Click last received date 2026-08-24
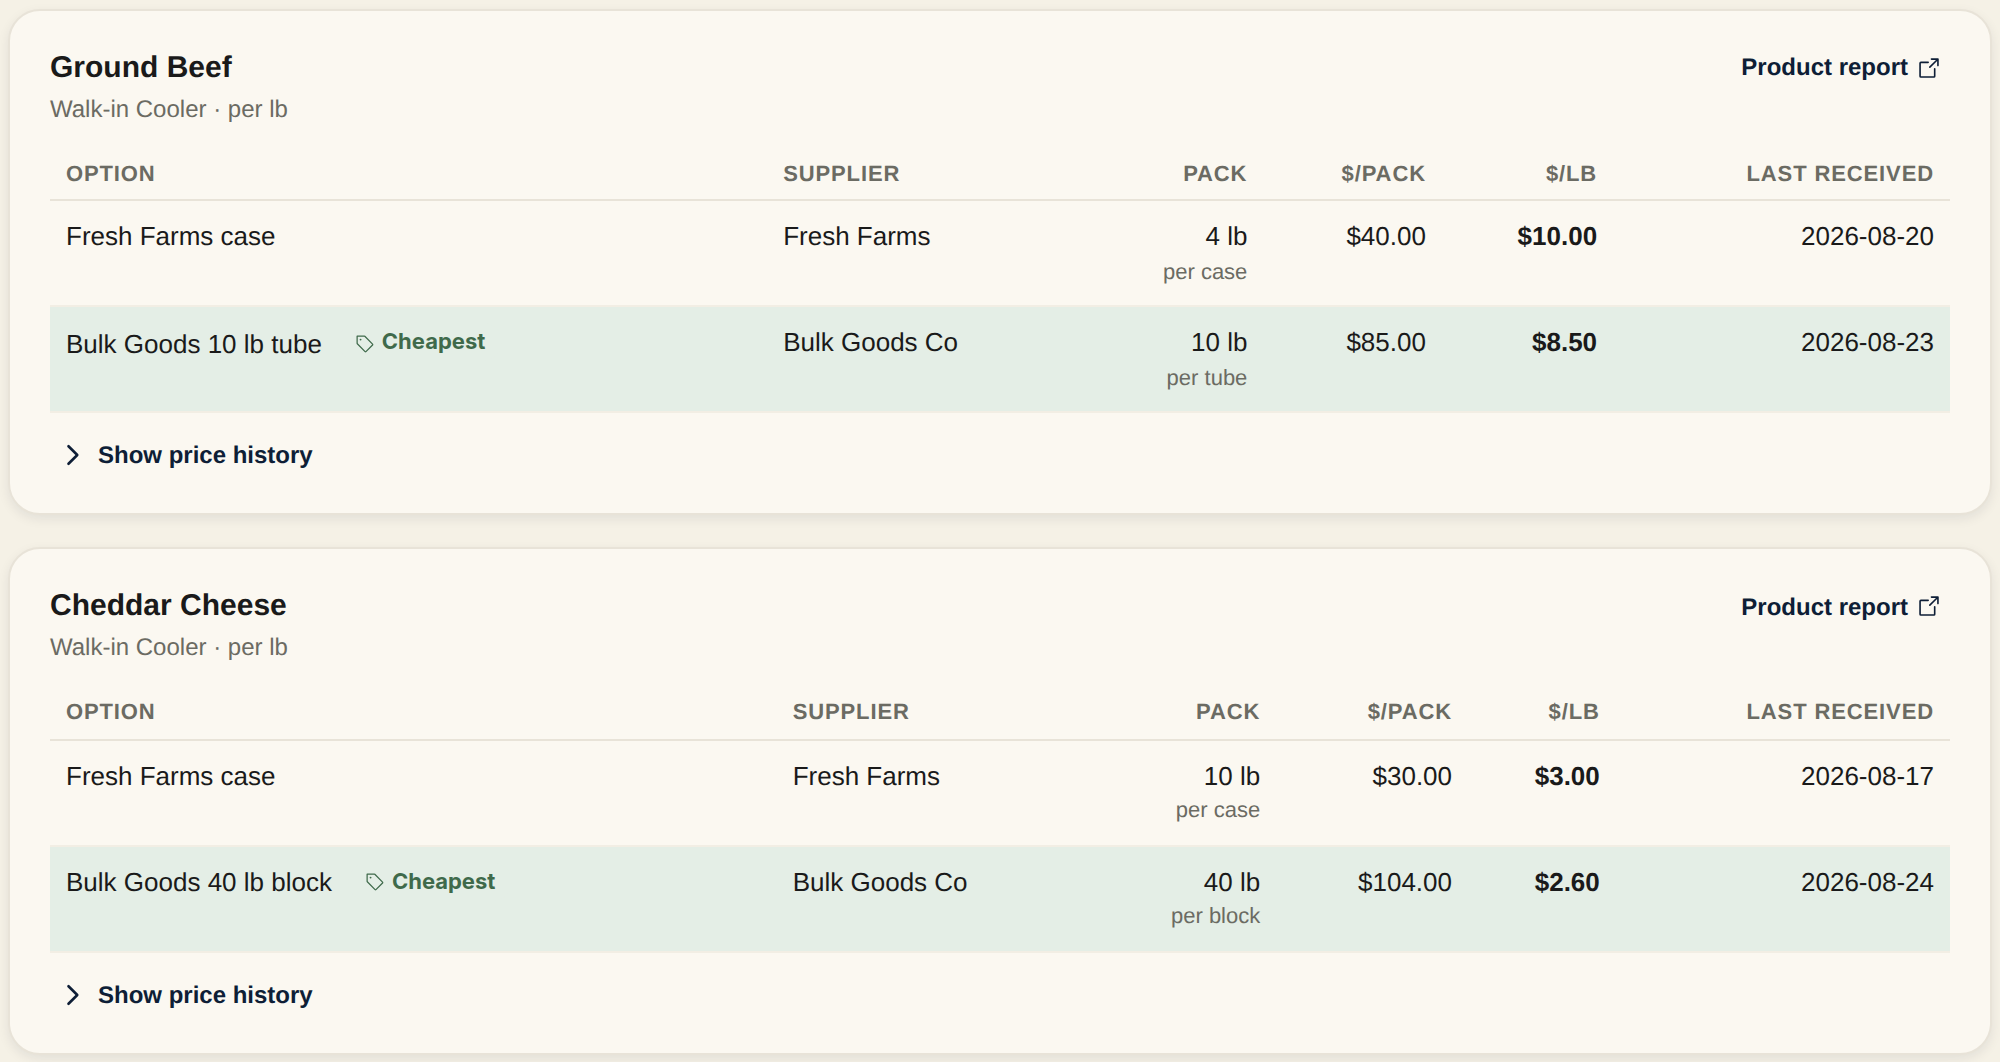2000x1062 pixels. (x=1867, y=883)
